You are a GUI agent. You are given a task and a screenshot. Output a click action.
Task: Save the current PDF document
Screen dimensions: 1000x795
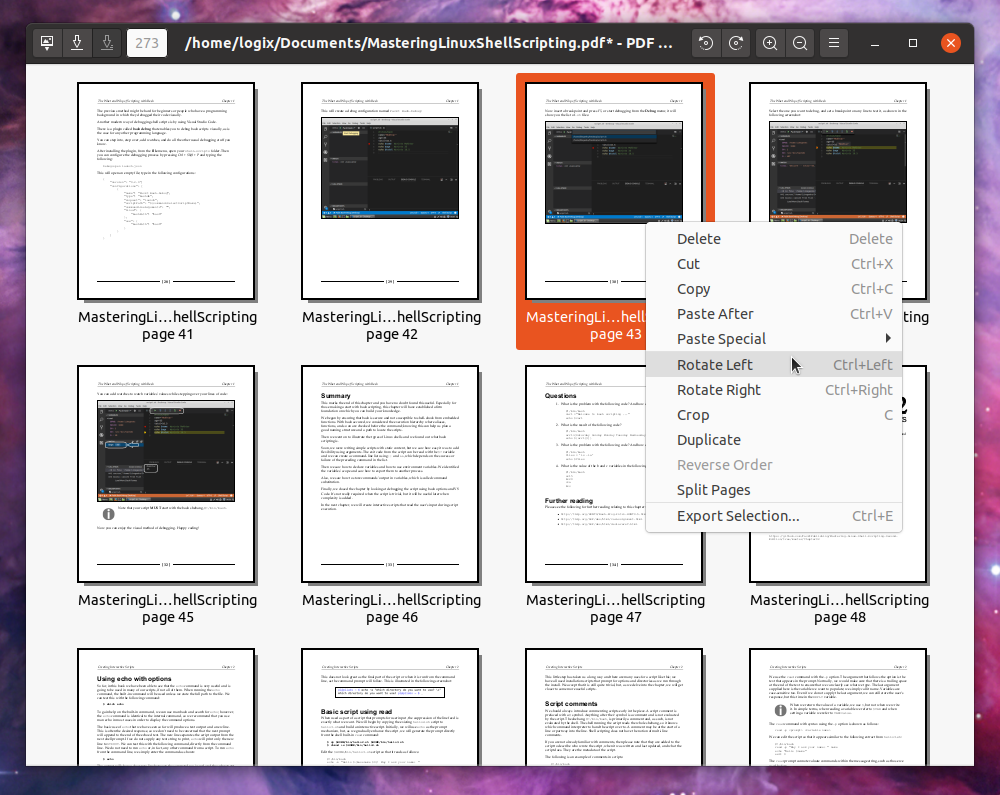[x=77, y=42]
